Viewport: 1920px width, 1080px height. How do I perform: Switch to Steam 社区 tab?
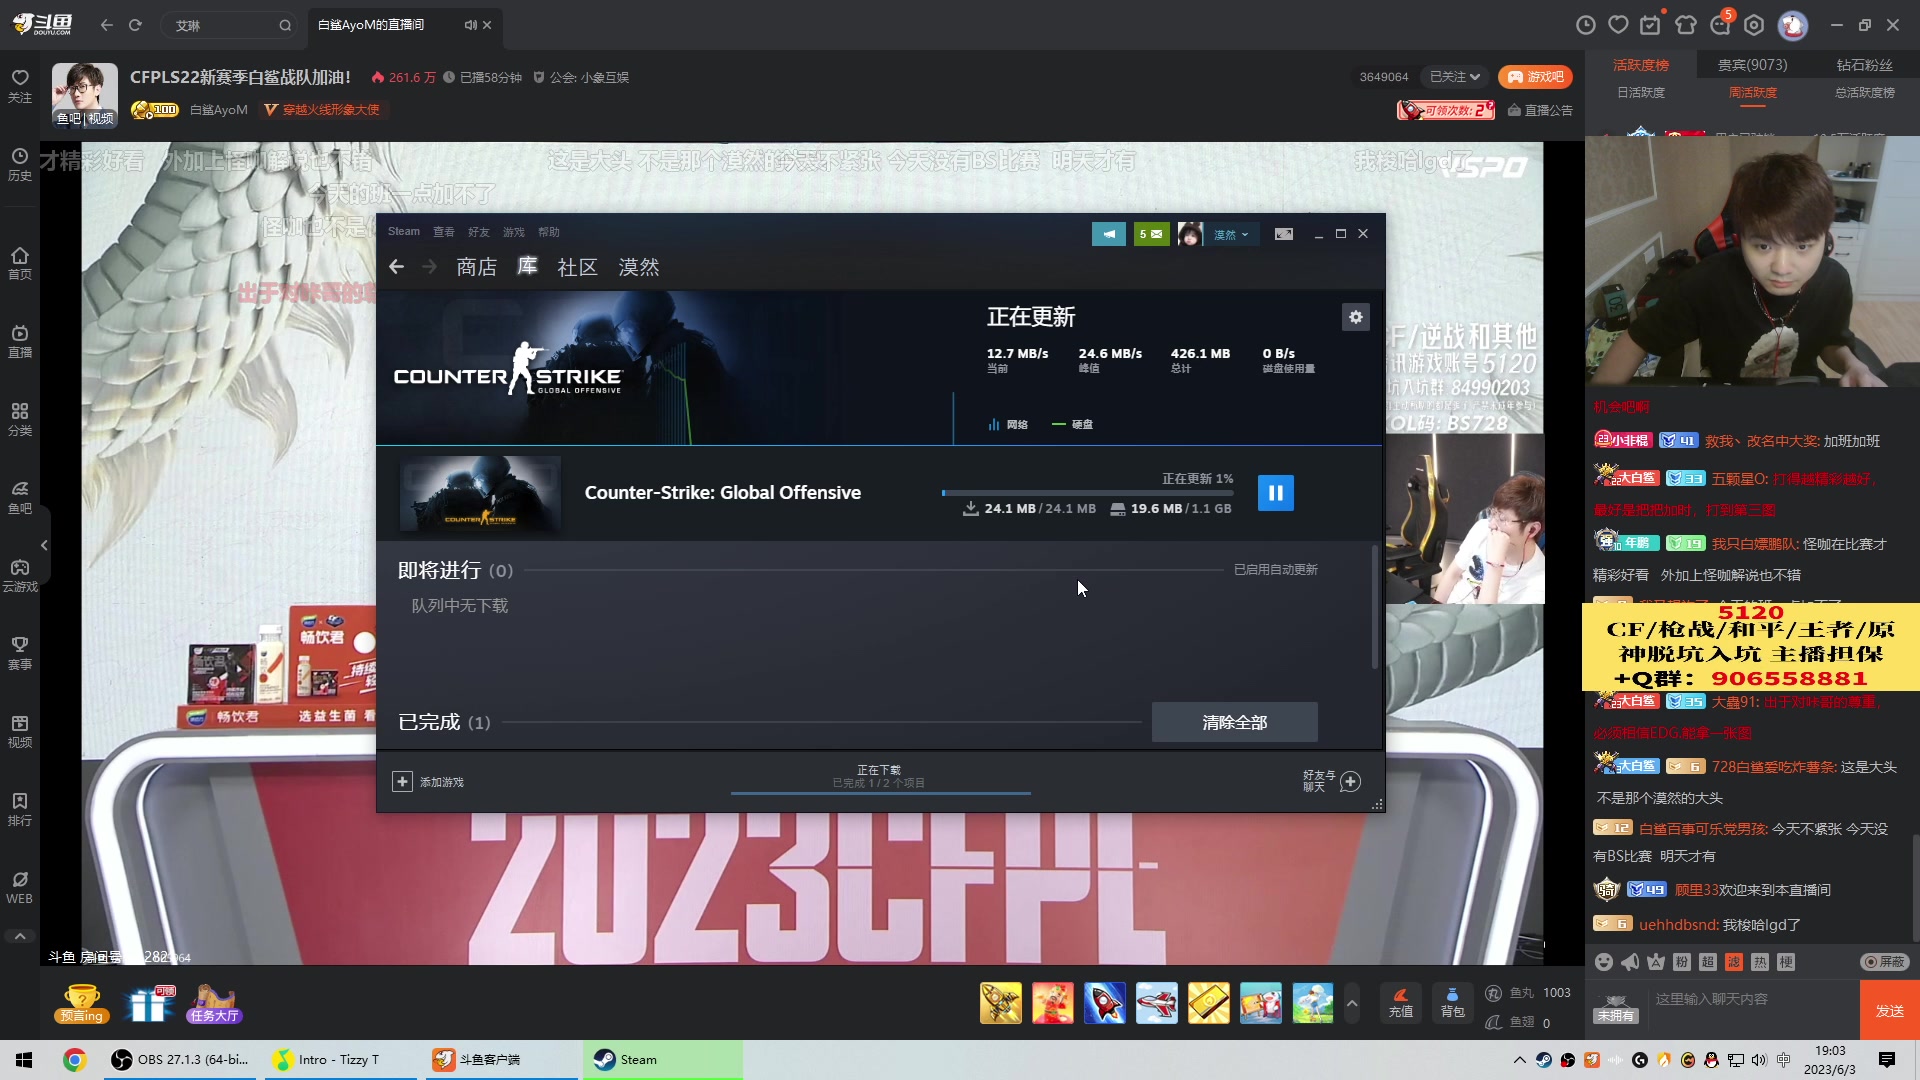click(577, 267)
